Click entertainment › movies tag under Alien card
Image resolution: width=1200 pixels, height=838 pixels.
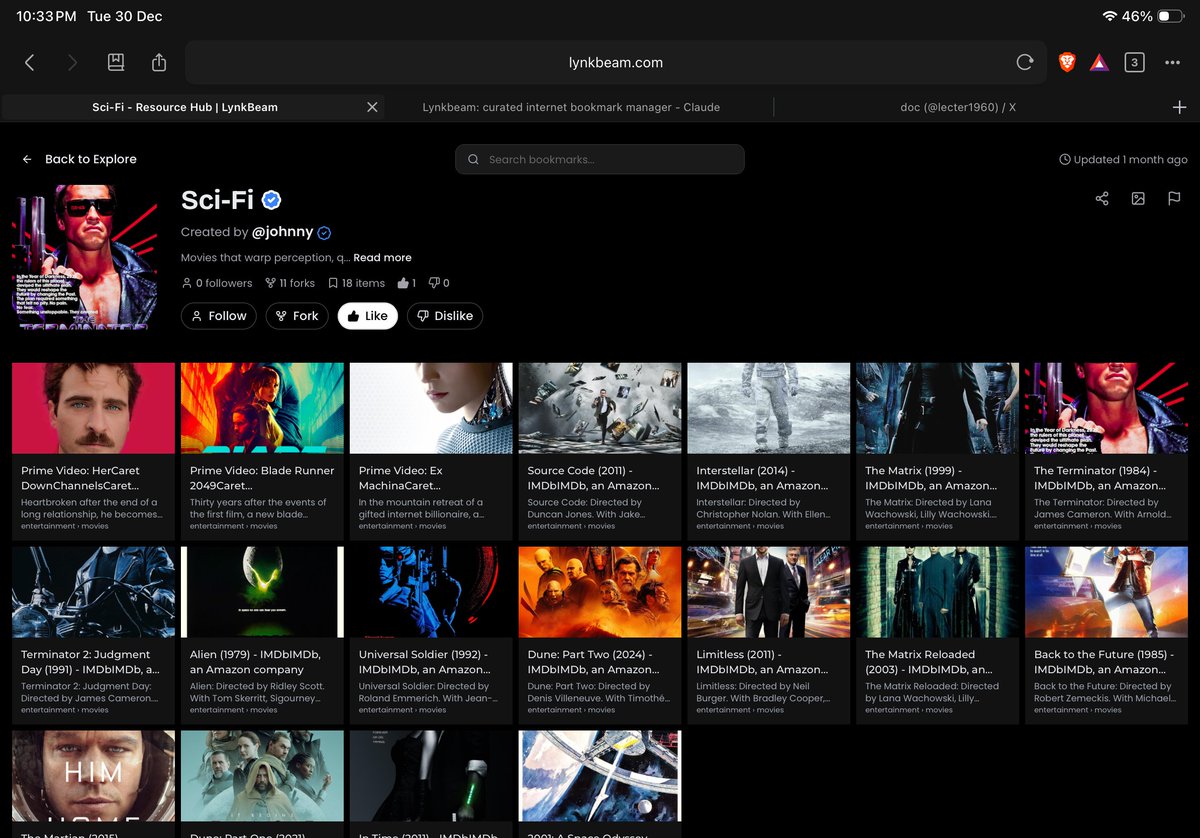234,710
